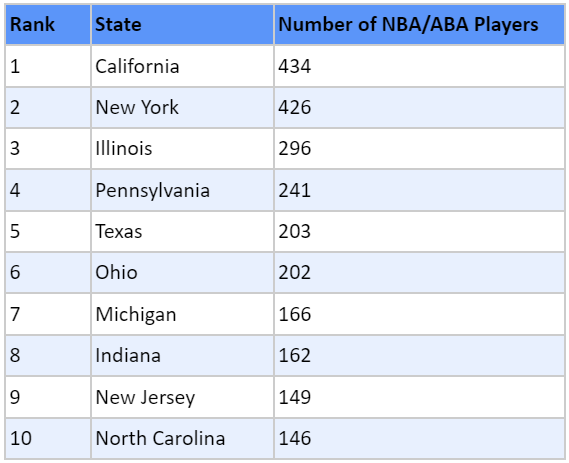Click the State column header
Viewport: 569px width, 463px height.
tap(183, 25)
